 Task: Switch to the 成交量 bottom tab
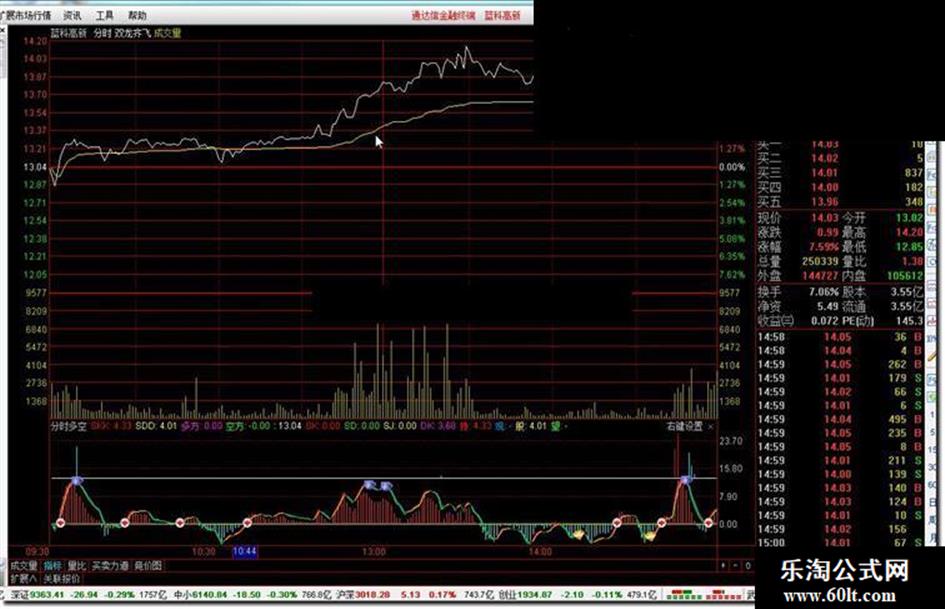[x=24, y=566]
